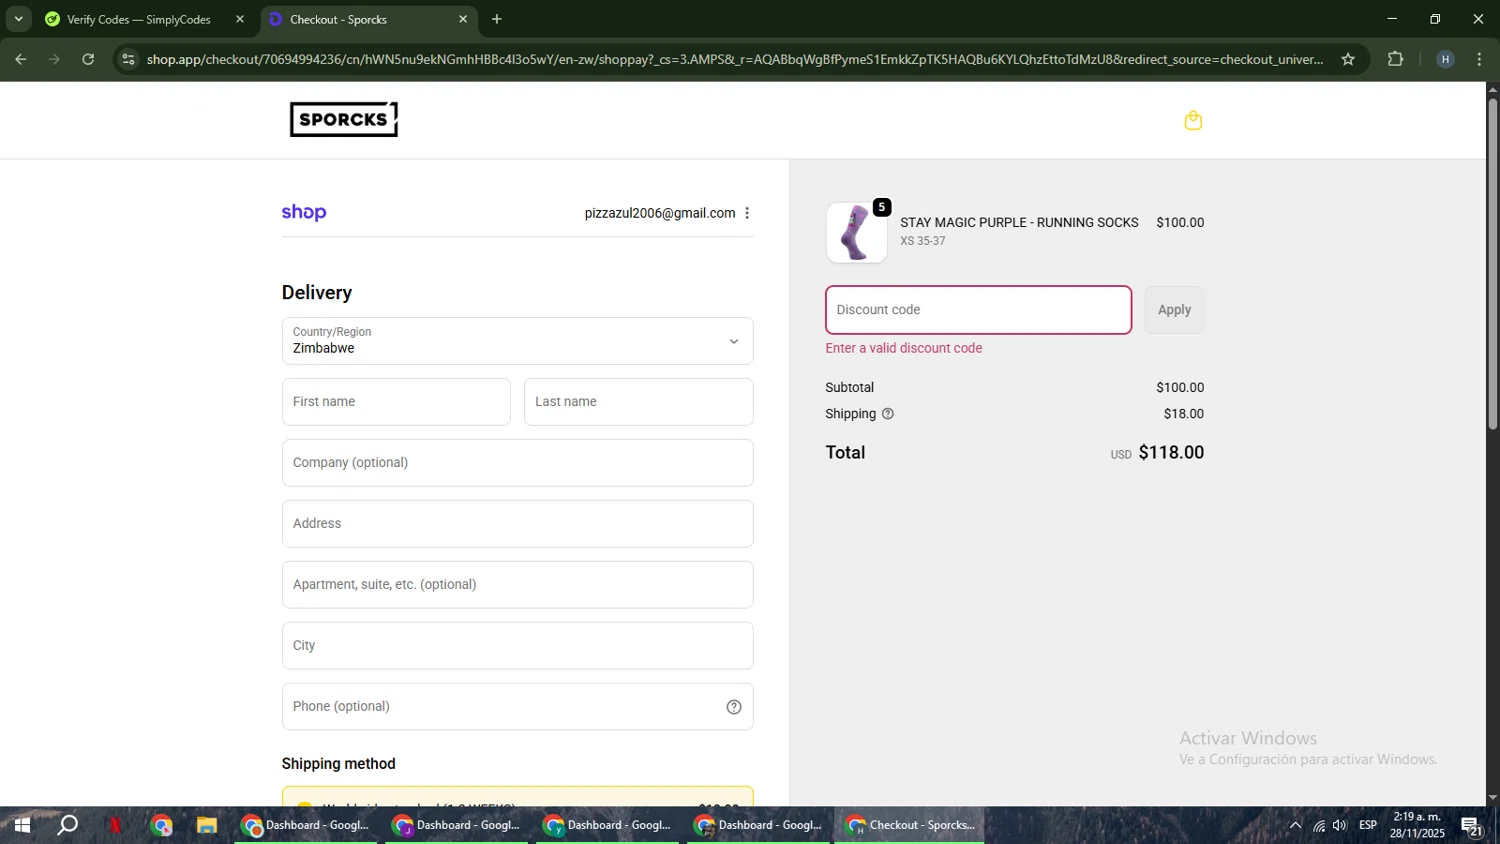This screenshot has height=844, width=1500.
Task: Focus the Last name field
Action: pyautogui.click(x=638, y=402)
